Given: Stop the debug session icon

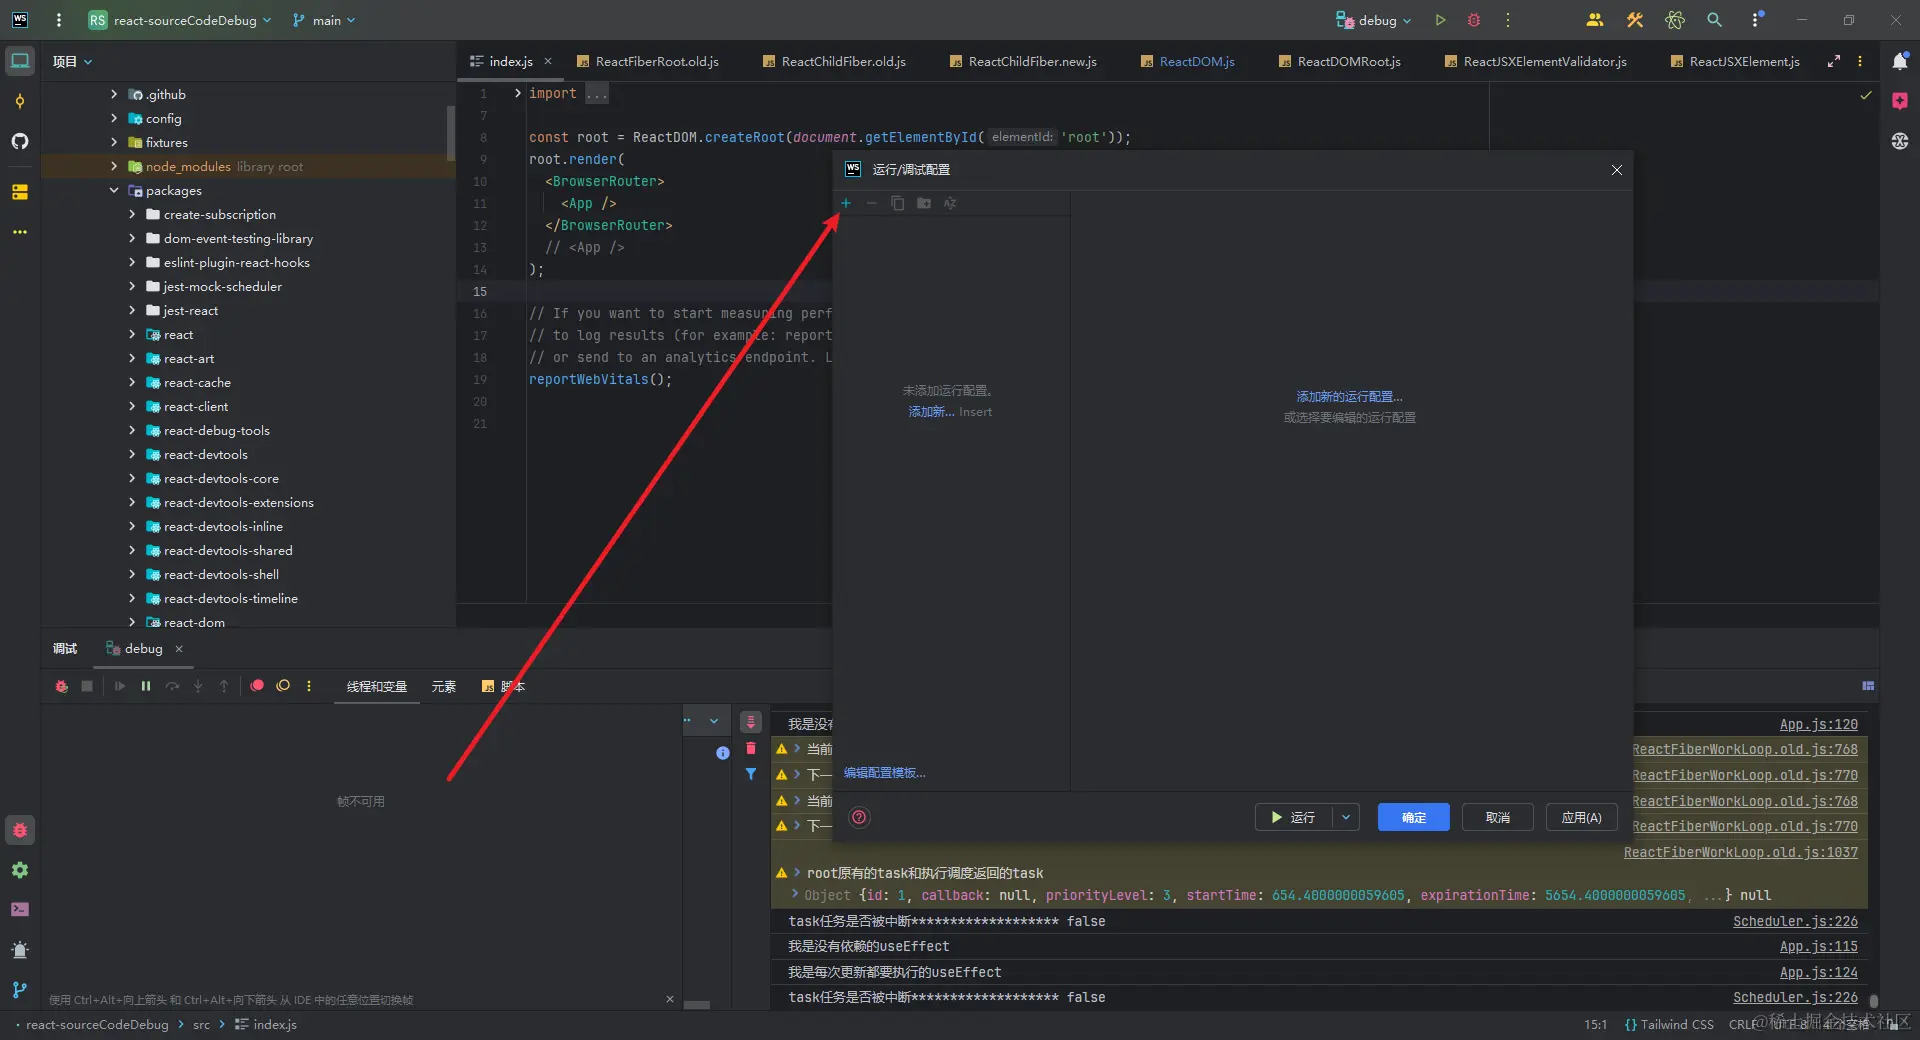Looking at the screenshot, I should click(x=87, y=686).
